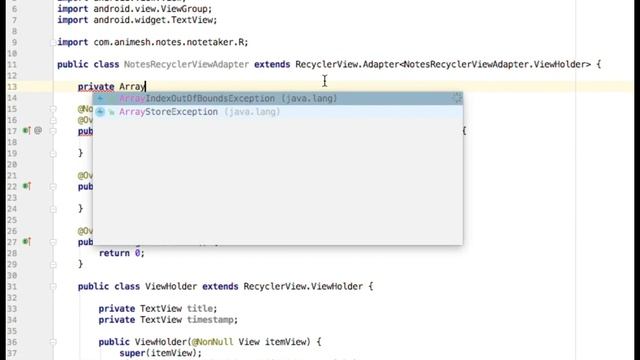This screenshot has height=360, width=640.
Task: Click '@NonNull' annotation on line 36
Action: pos(212,342)
